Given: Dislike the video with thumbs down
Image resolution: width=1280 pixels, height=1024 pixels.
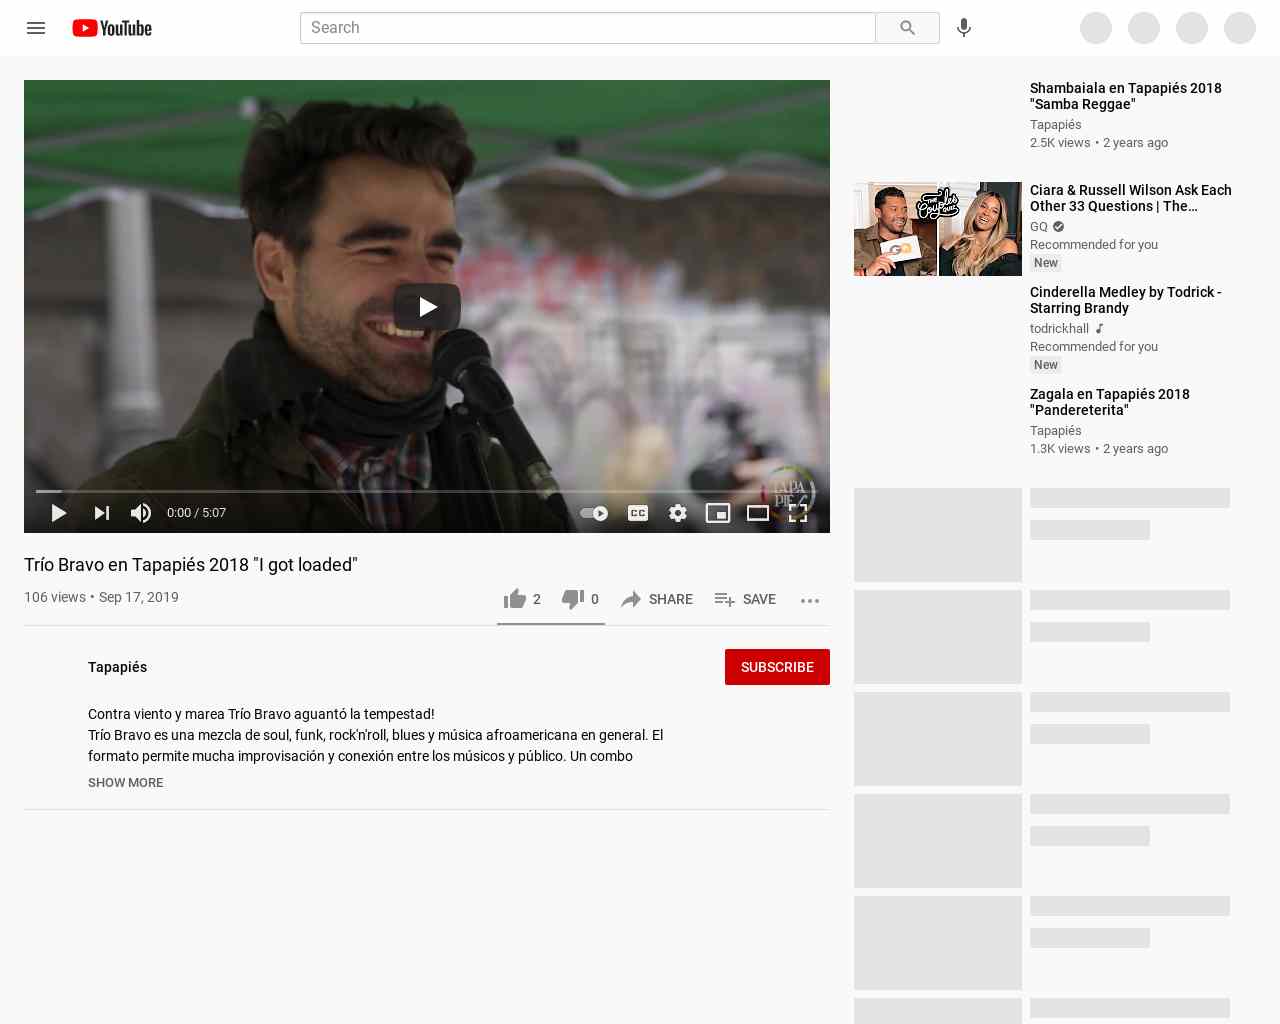Looking at the screenshot, I should [579, 599].
